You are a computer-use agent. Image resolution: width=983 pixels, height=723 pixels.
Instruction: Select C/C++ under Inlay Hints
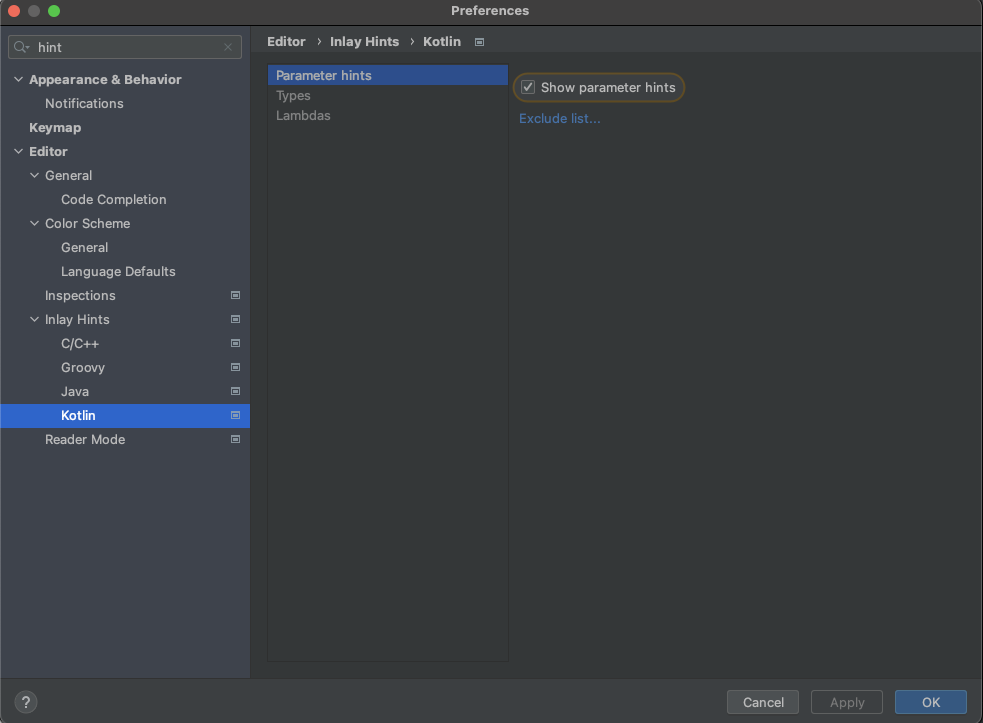pos(80,344)
